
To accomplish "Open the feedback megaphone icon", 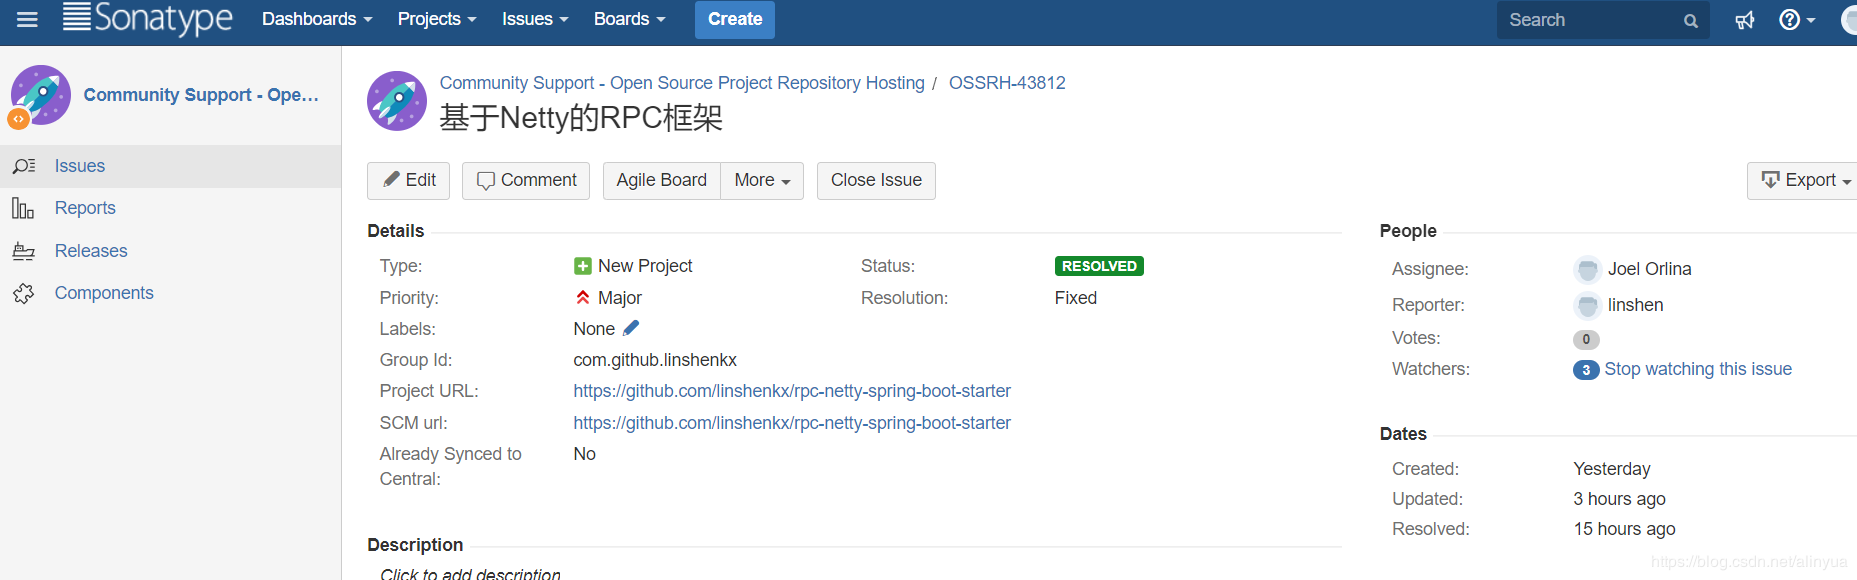I will pyautogui.click(x=1745, y=20).
